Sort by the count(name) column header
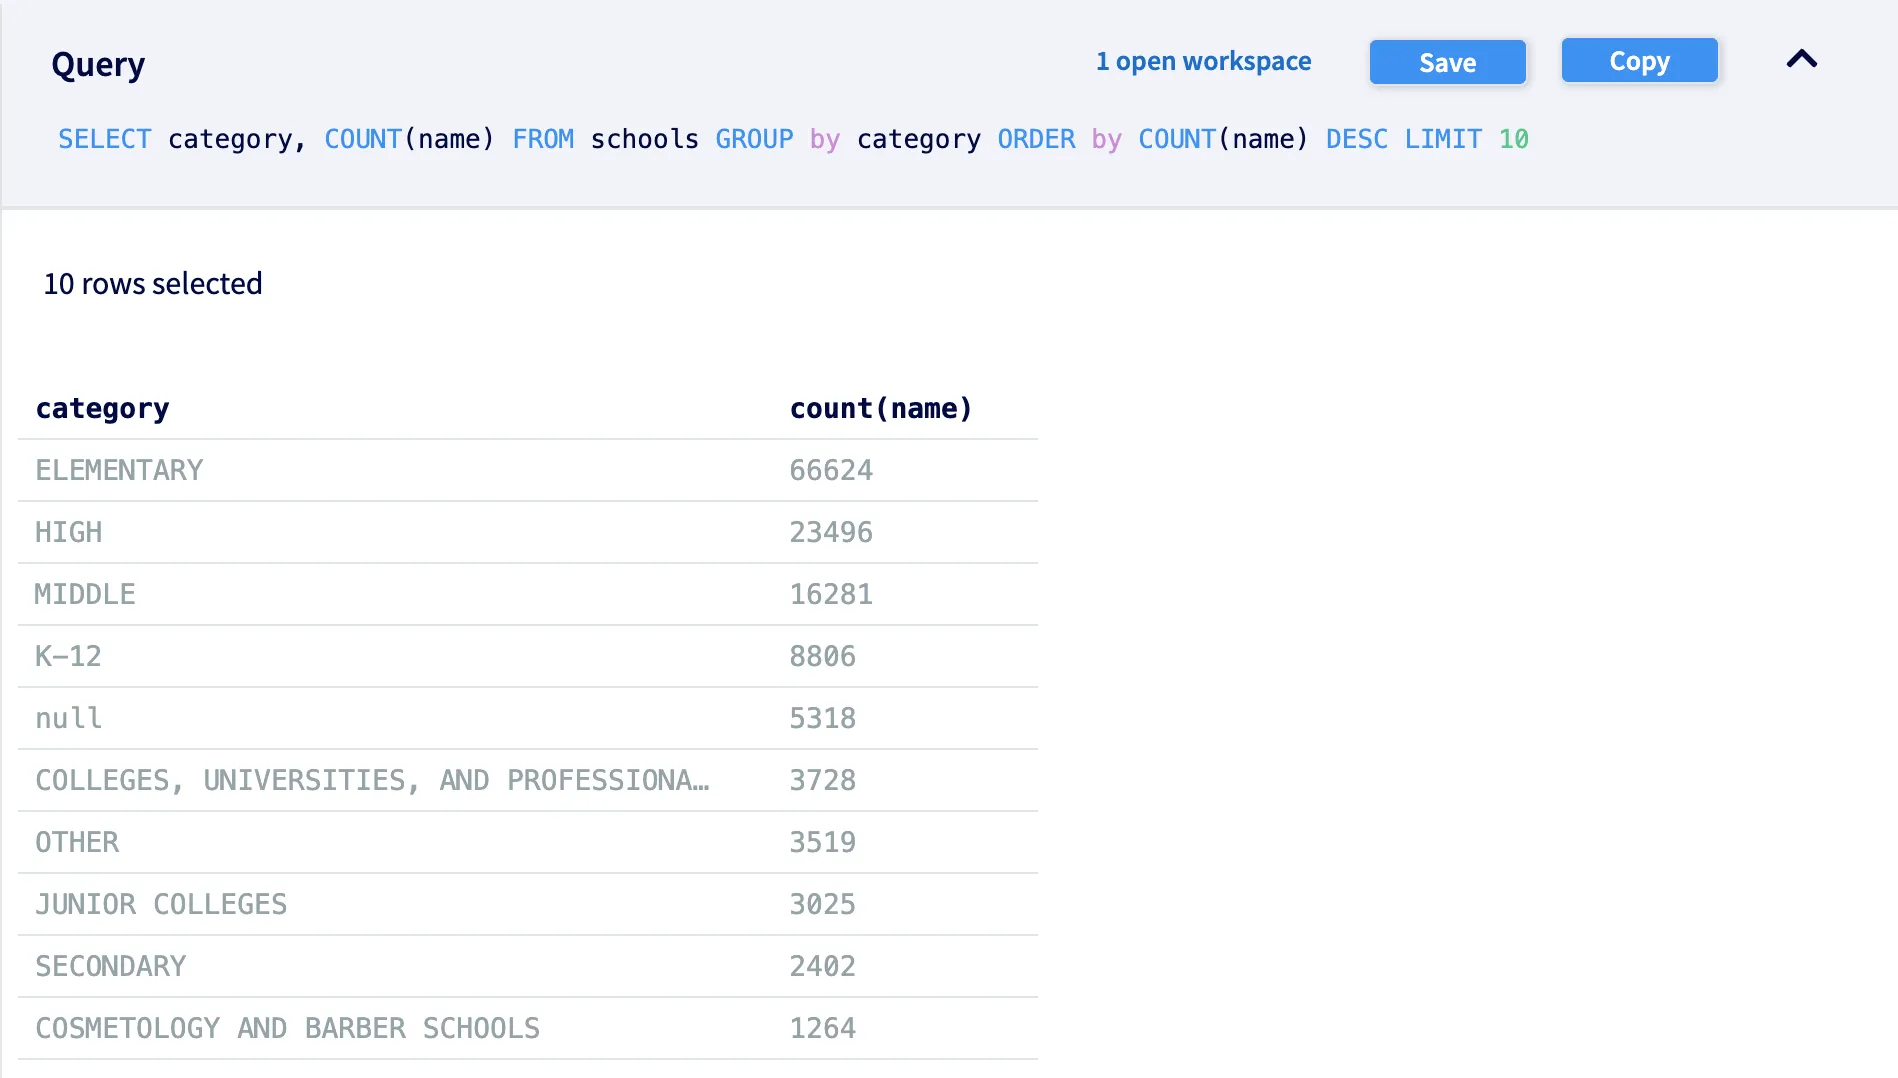 [x=880, y=408]
